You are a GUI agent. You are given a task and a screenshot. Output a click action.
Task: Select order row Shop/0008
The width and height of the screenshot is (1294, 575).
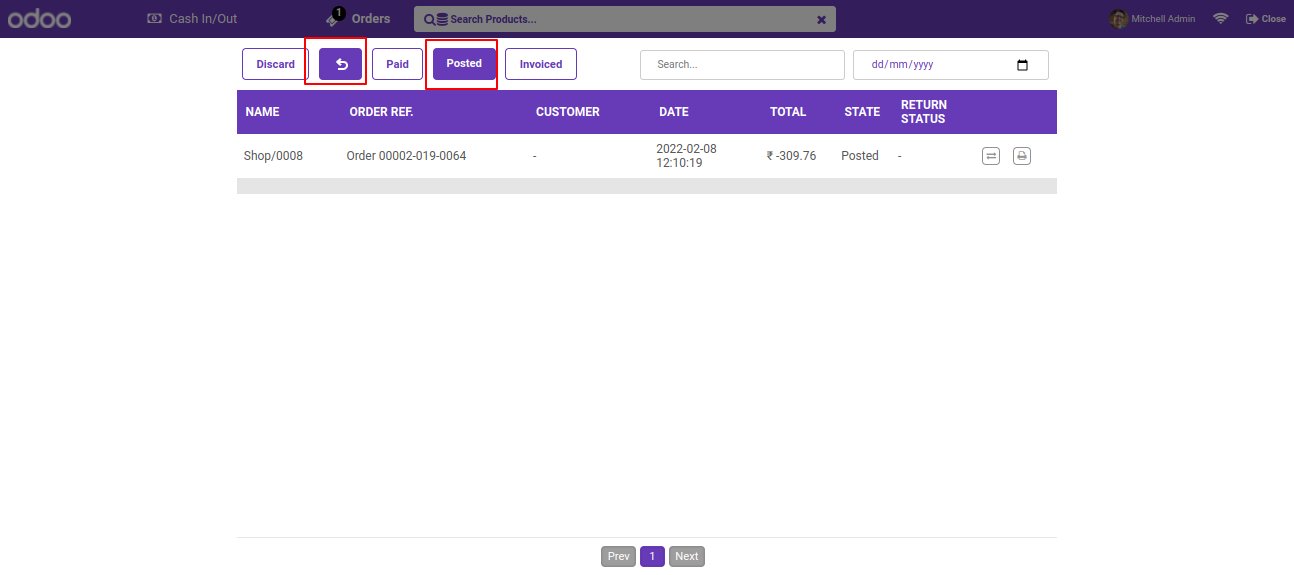pos(647,156)
